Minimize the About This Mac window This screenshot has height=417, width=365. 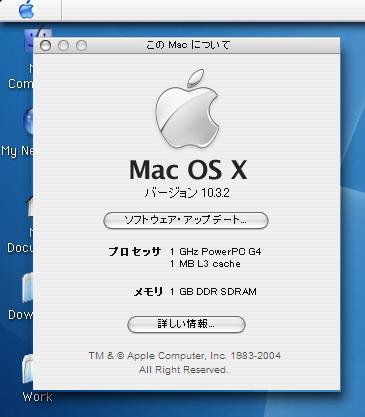(63, 45)
